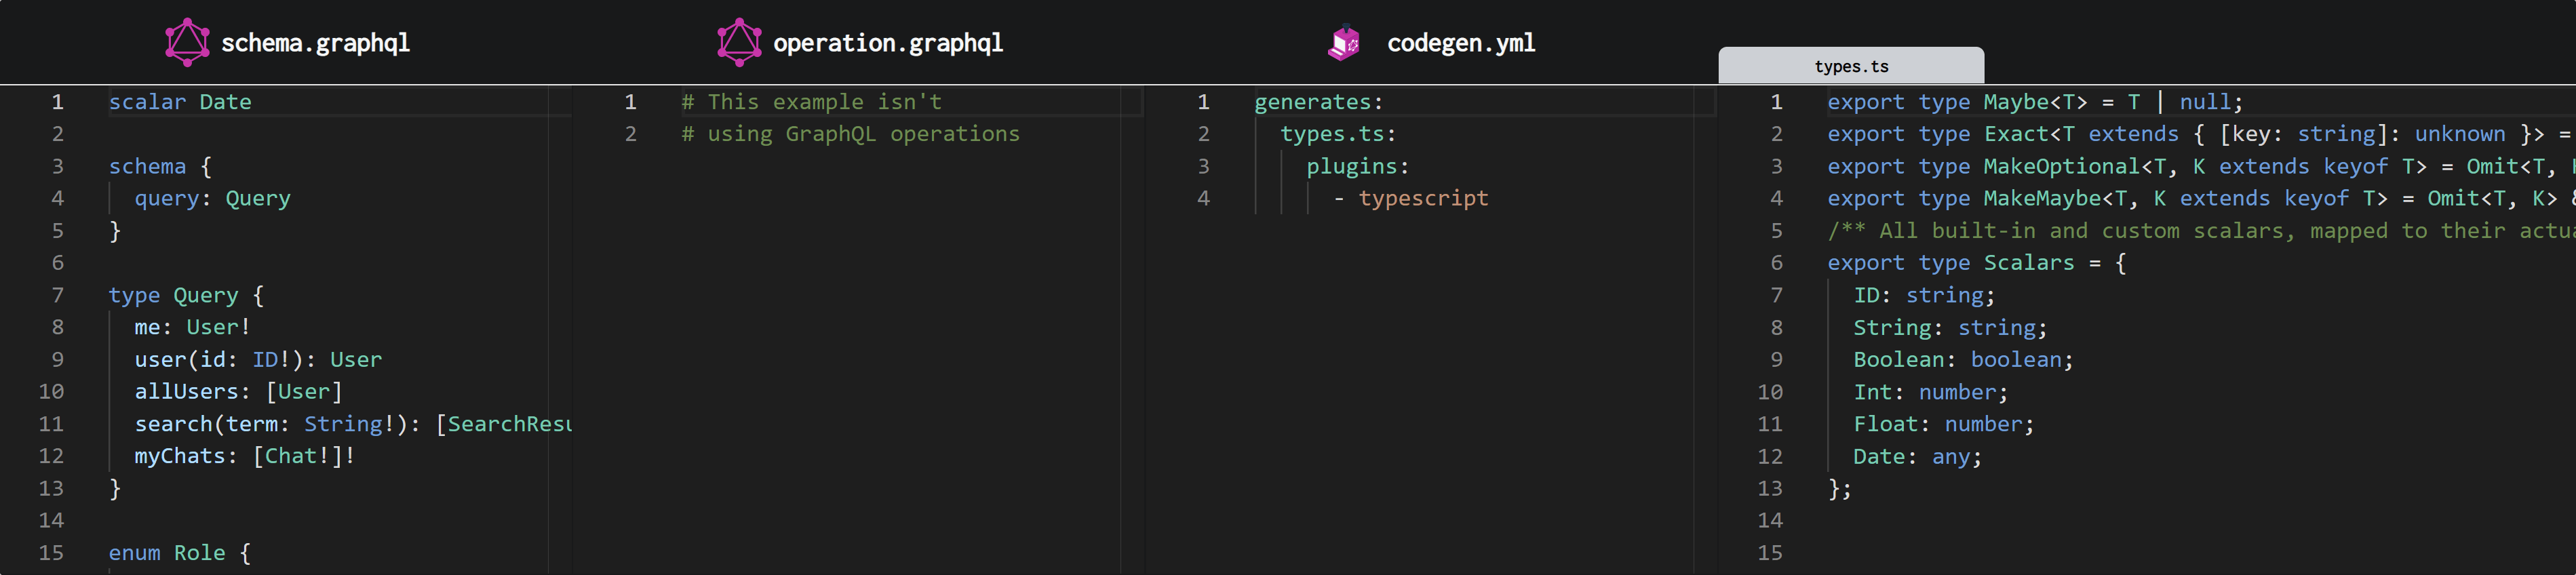Viewport: 2576px width, 575px height.
Task: Click the GraphQL logo beside operation.graphql
Action: pyautogui.click(x=739, y=43)
